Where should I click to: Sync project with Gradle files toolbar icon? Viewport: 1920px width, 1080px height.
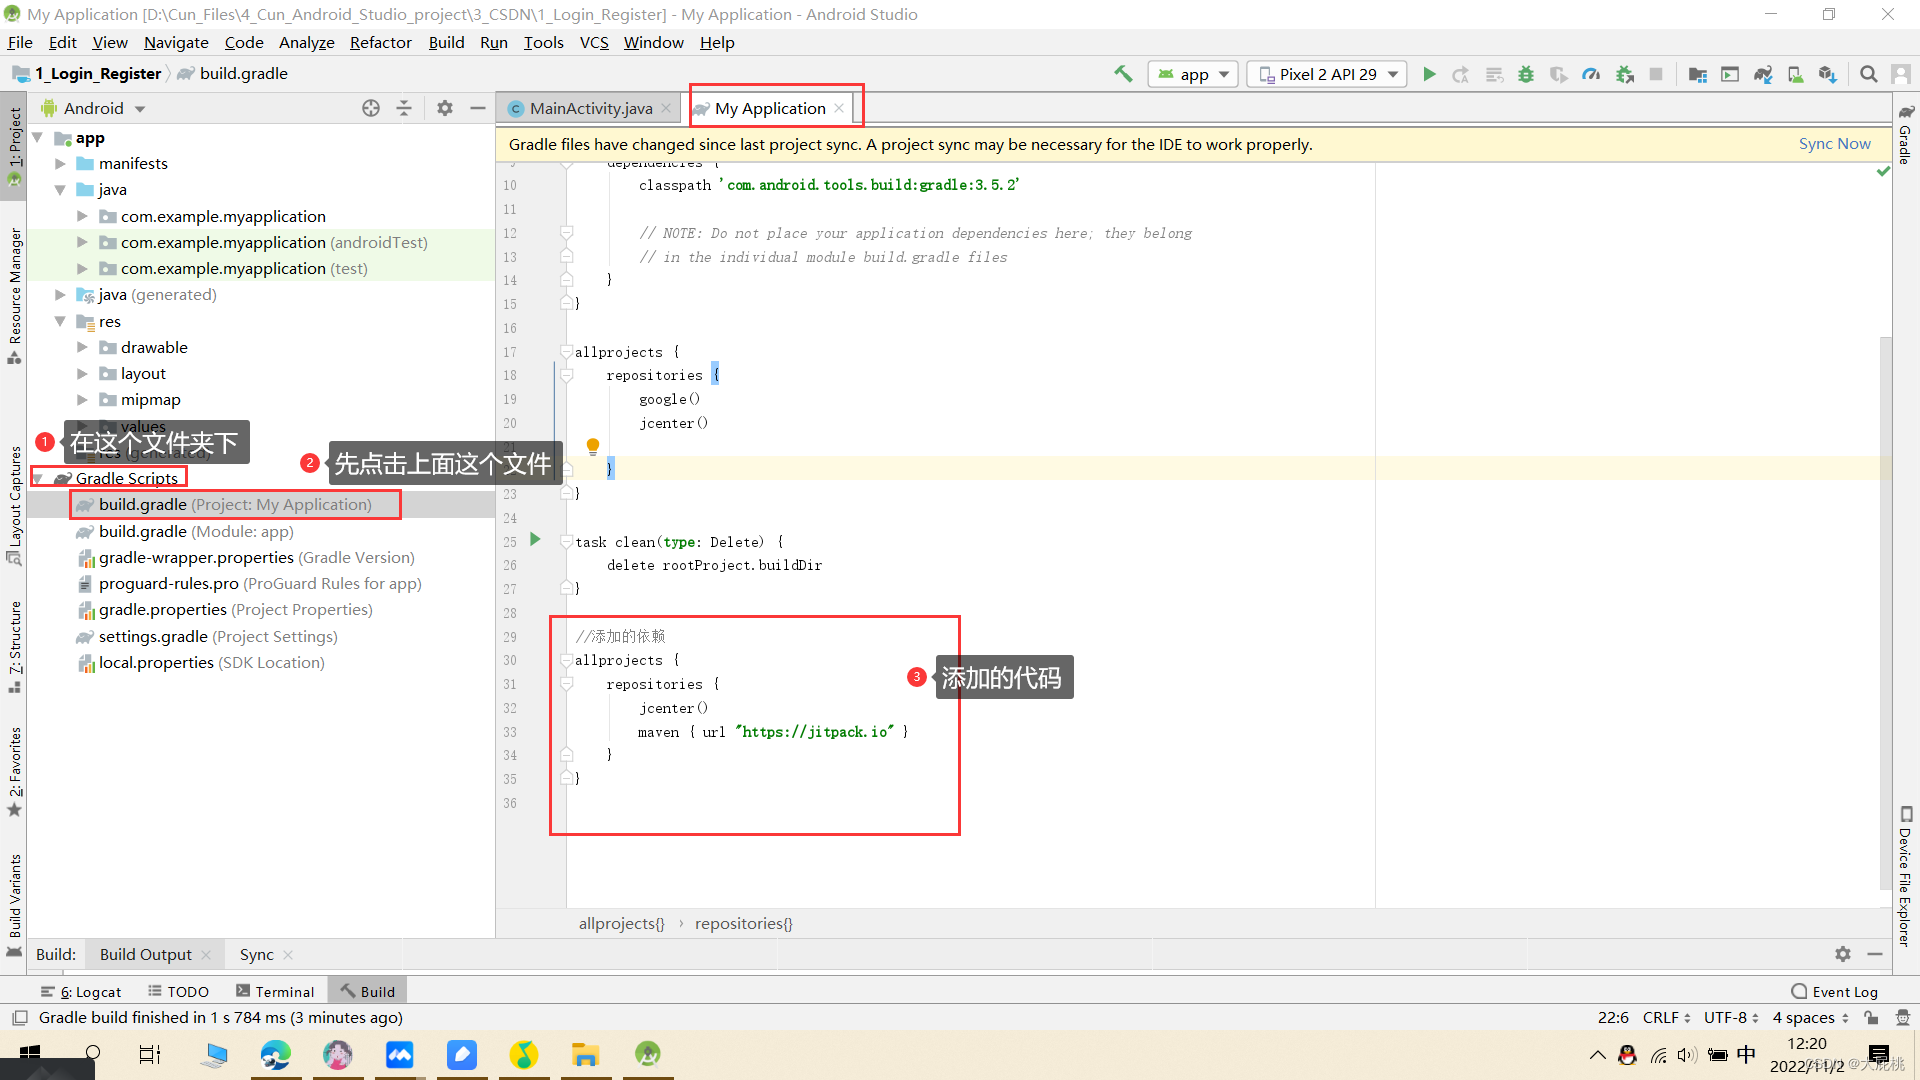(x=1763, y=73)
